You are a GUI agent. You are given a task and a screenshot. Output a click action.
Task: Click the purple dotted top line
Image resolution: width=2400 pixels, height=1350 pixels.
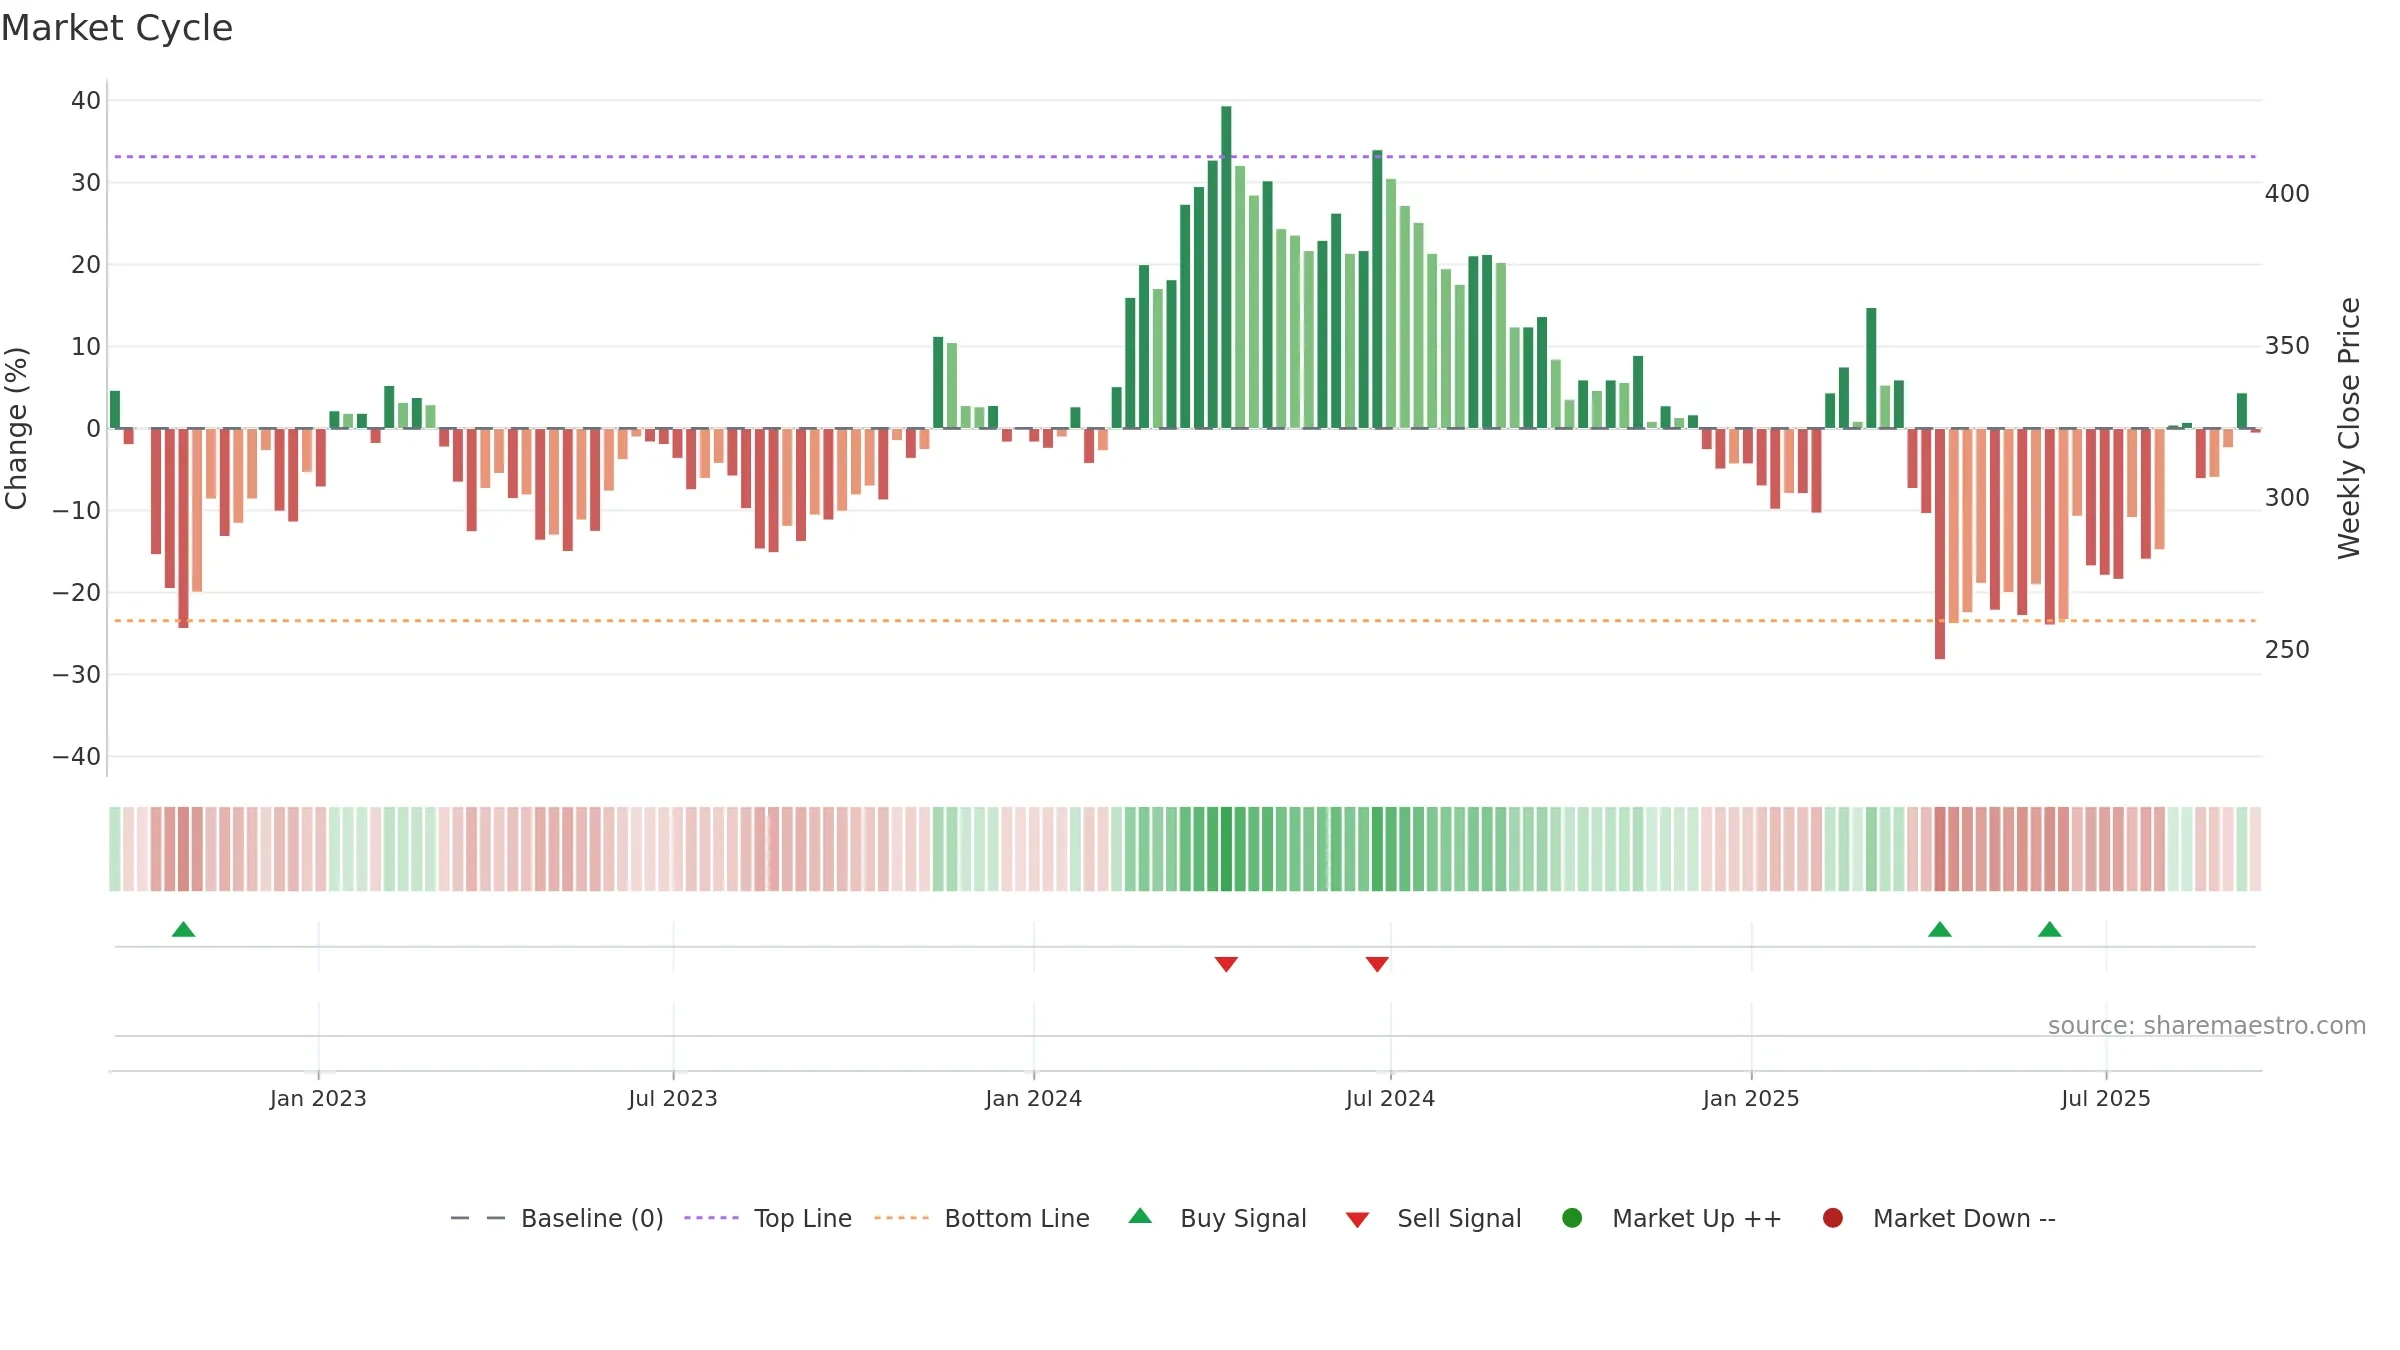(1185, 157)
